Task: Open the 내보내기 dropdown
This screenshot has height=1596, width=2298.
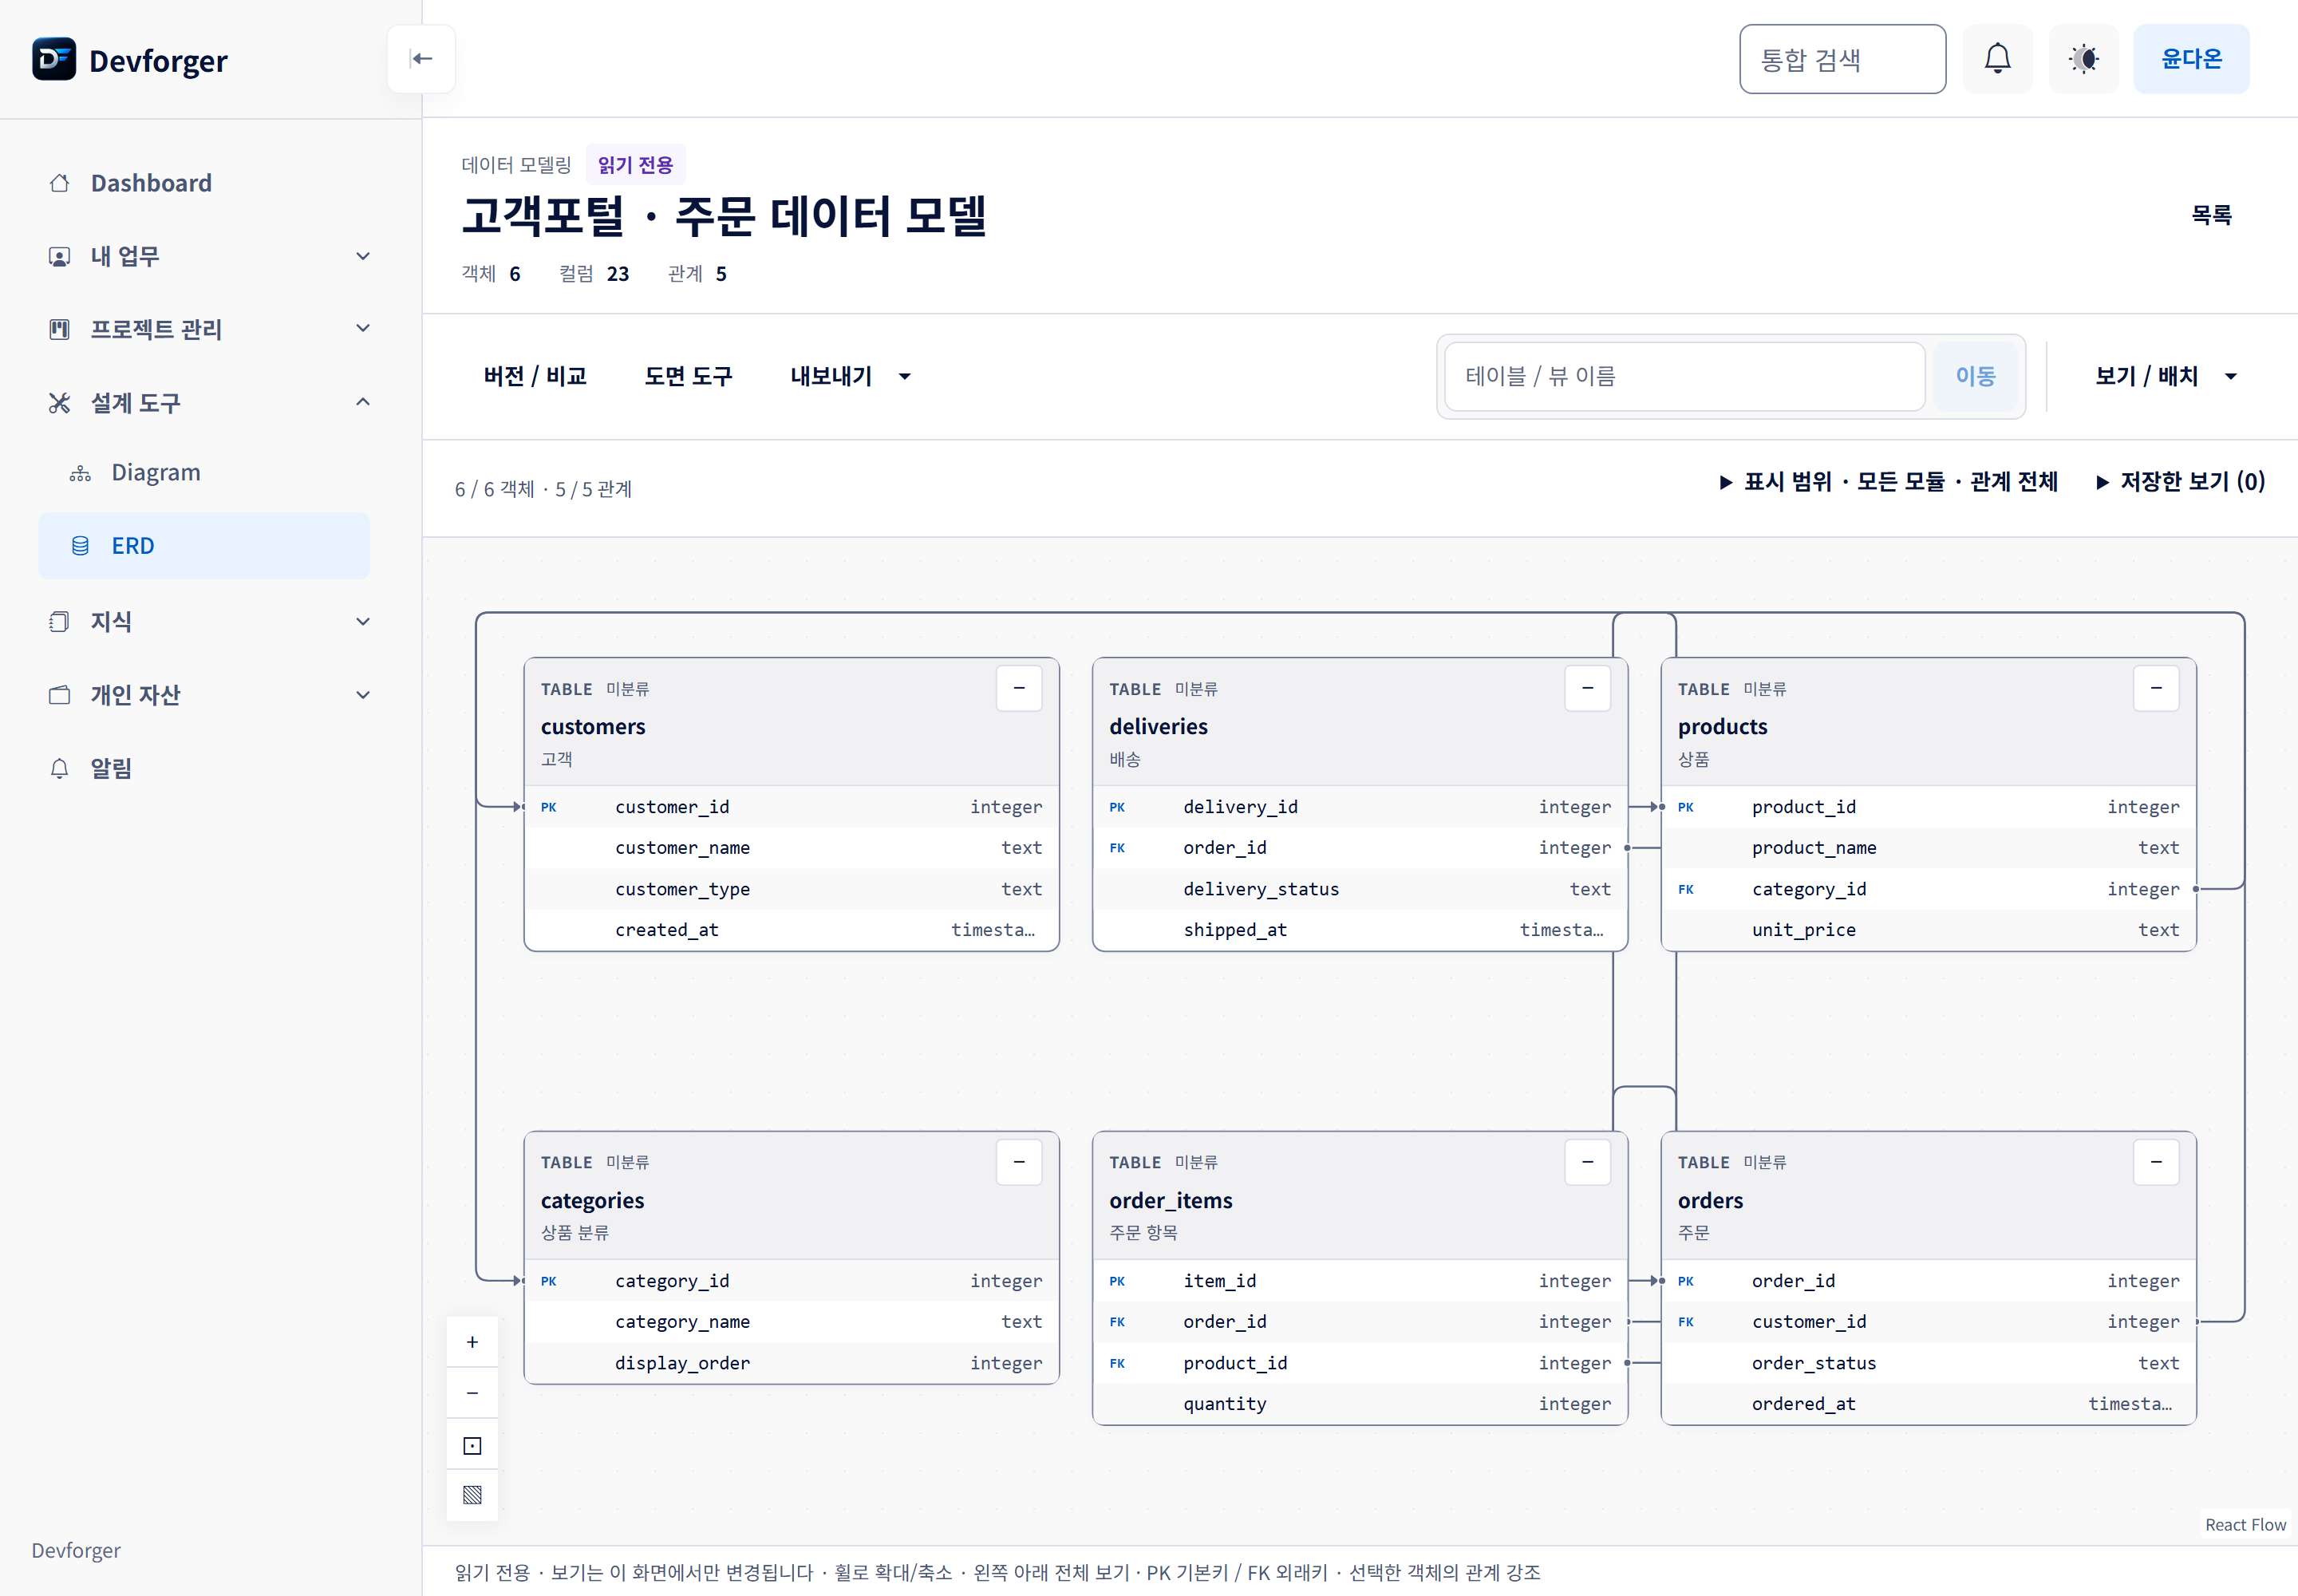Action: (x=850, y=376)
